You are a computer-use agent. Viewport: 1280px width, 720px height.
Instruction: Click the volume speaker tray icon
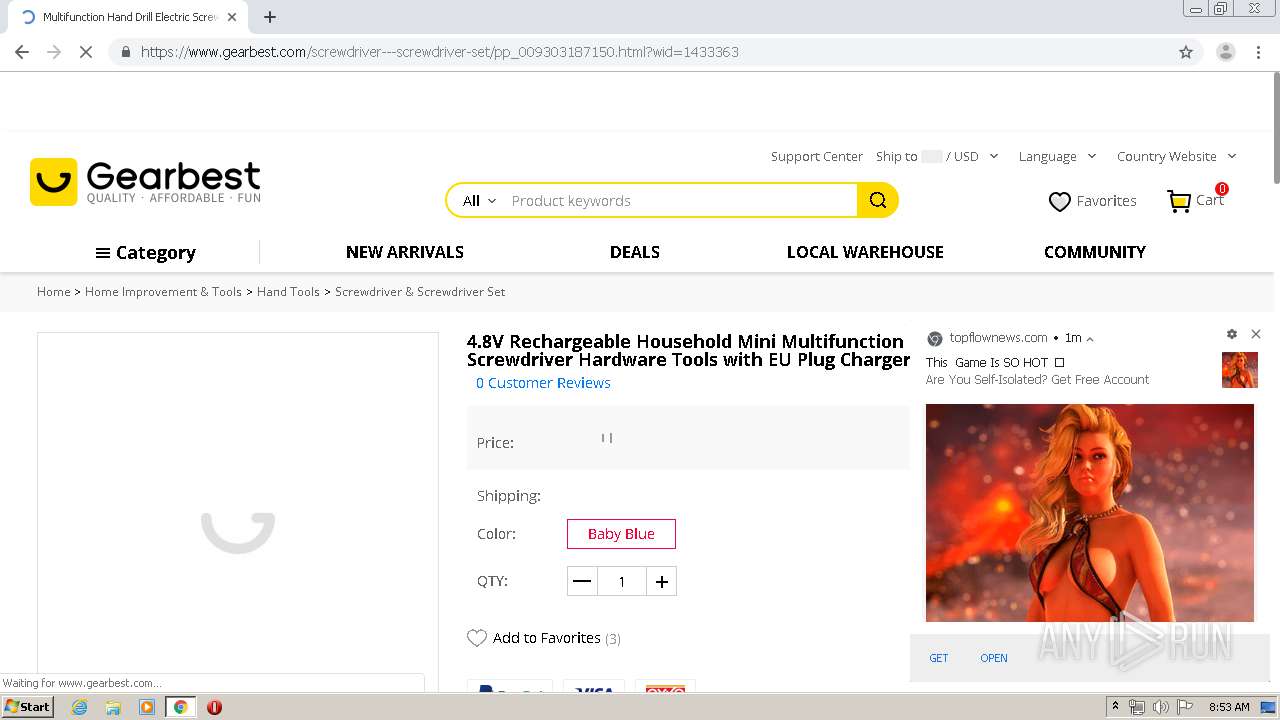[1161, 707]
